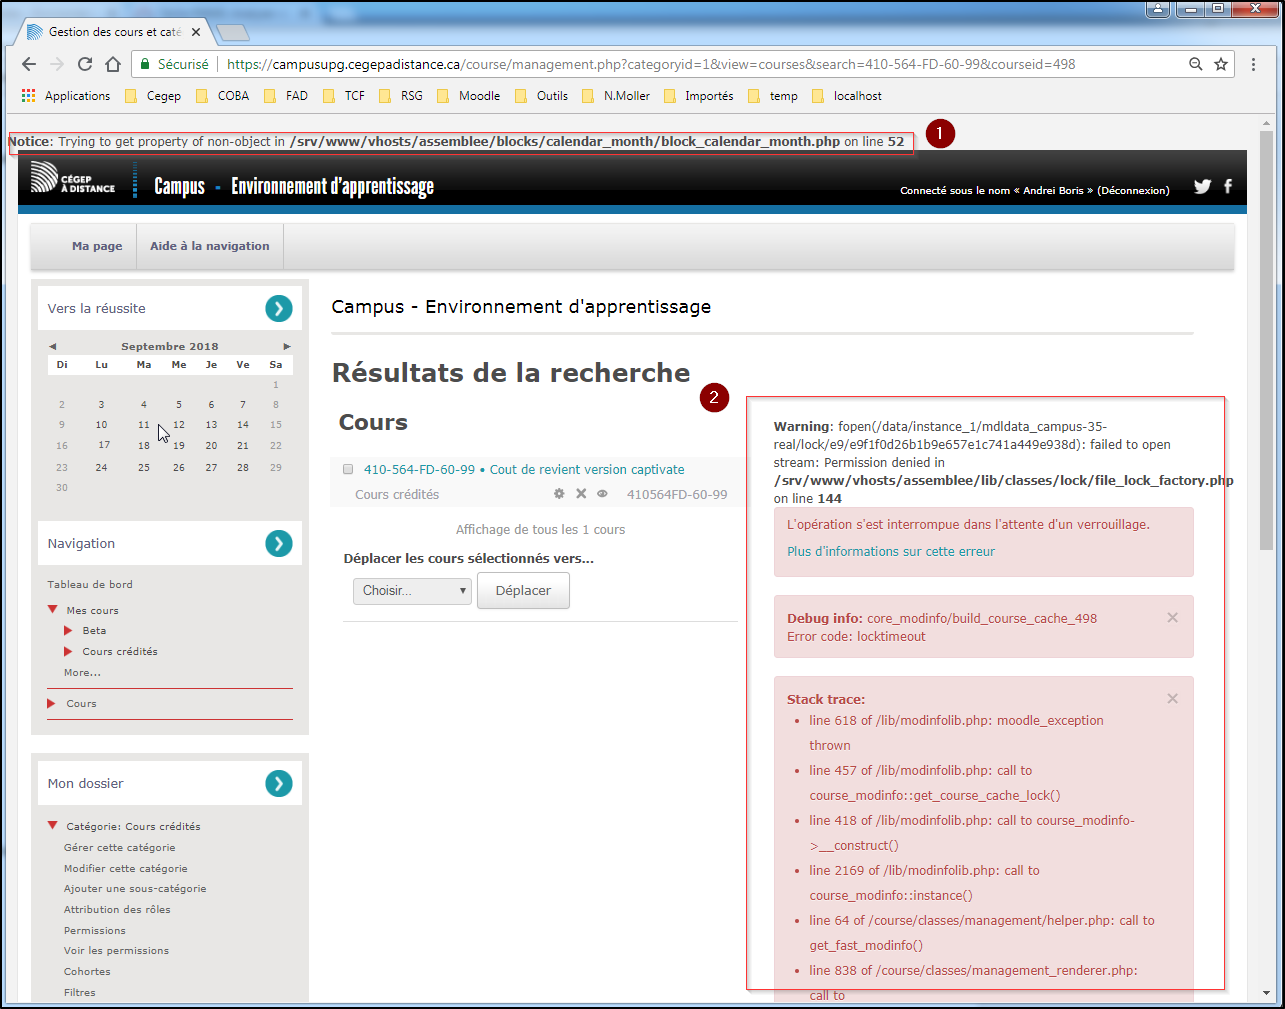The image size is (1285, 1009).
Task: Click the browser home icon
Action: [113, 64]
